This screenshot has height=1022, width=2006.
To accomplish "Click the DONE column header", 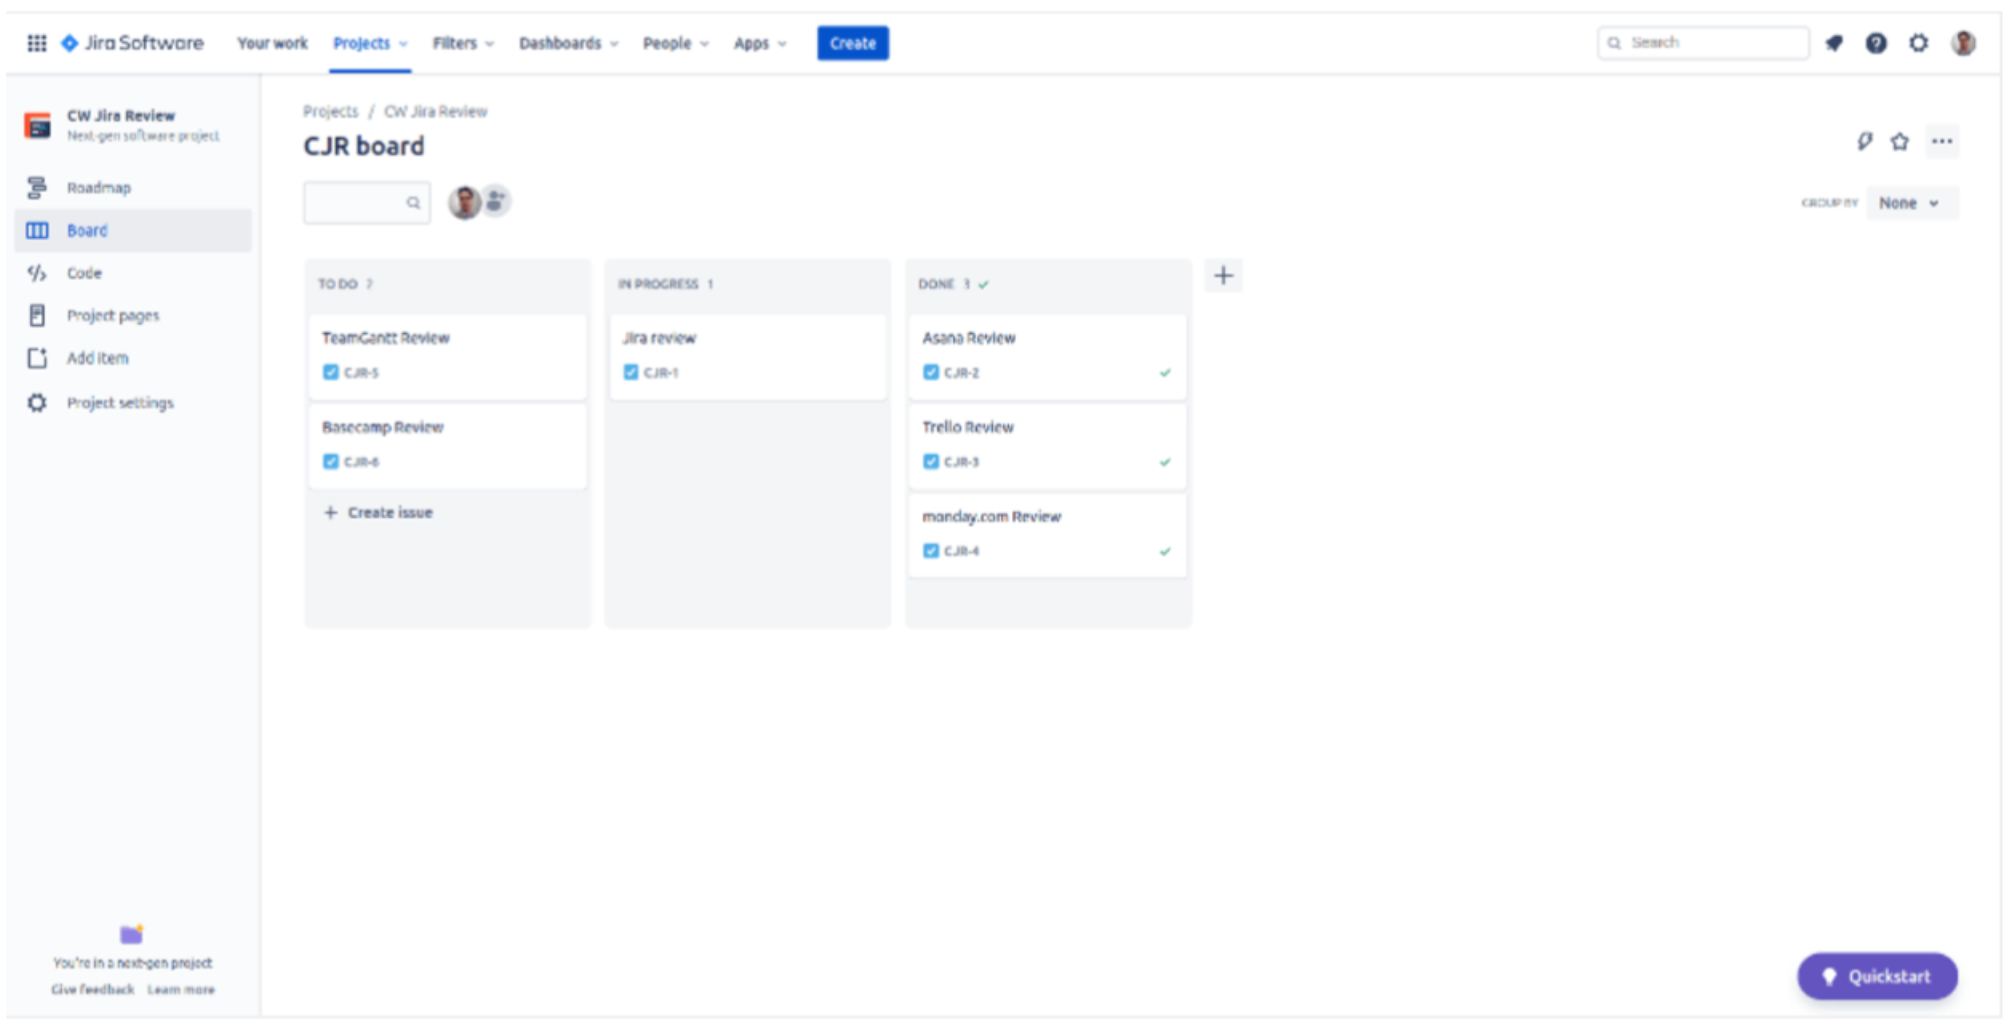I will pos(953,284).
